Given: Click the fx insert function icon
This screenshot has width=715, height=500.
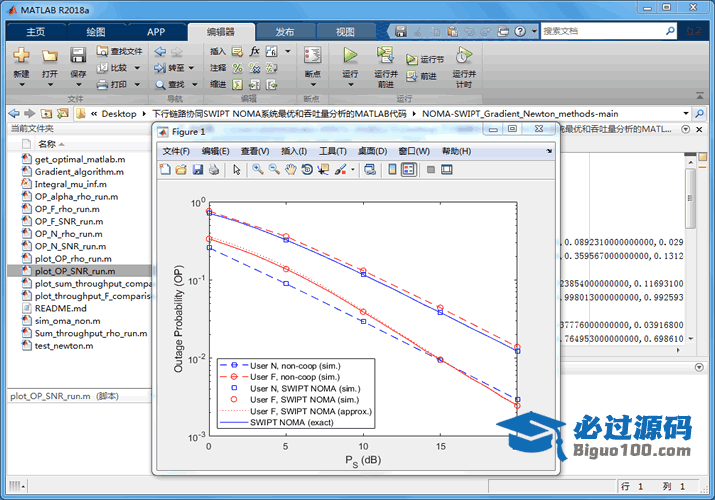Looking at the screenshot, I should tap(254, 51).
